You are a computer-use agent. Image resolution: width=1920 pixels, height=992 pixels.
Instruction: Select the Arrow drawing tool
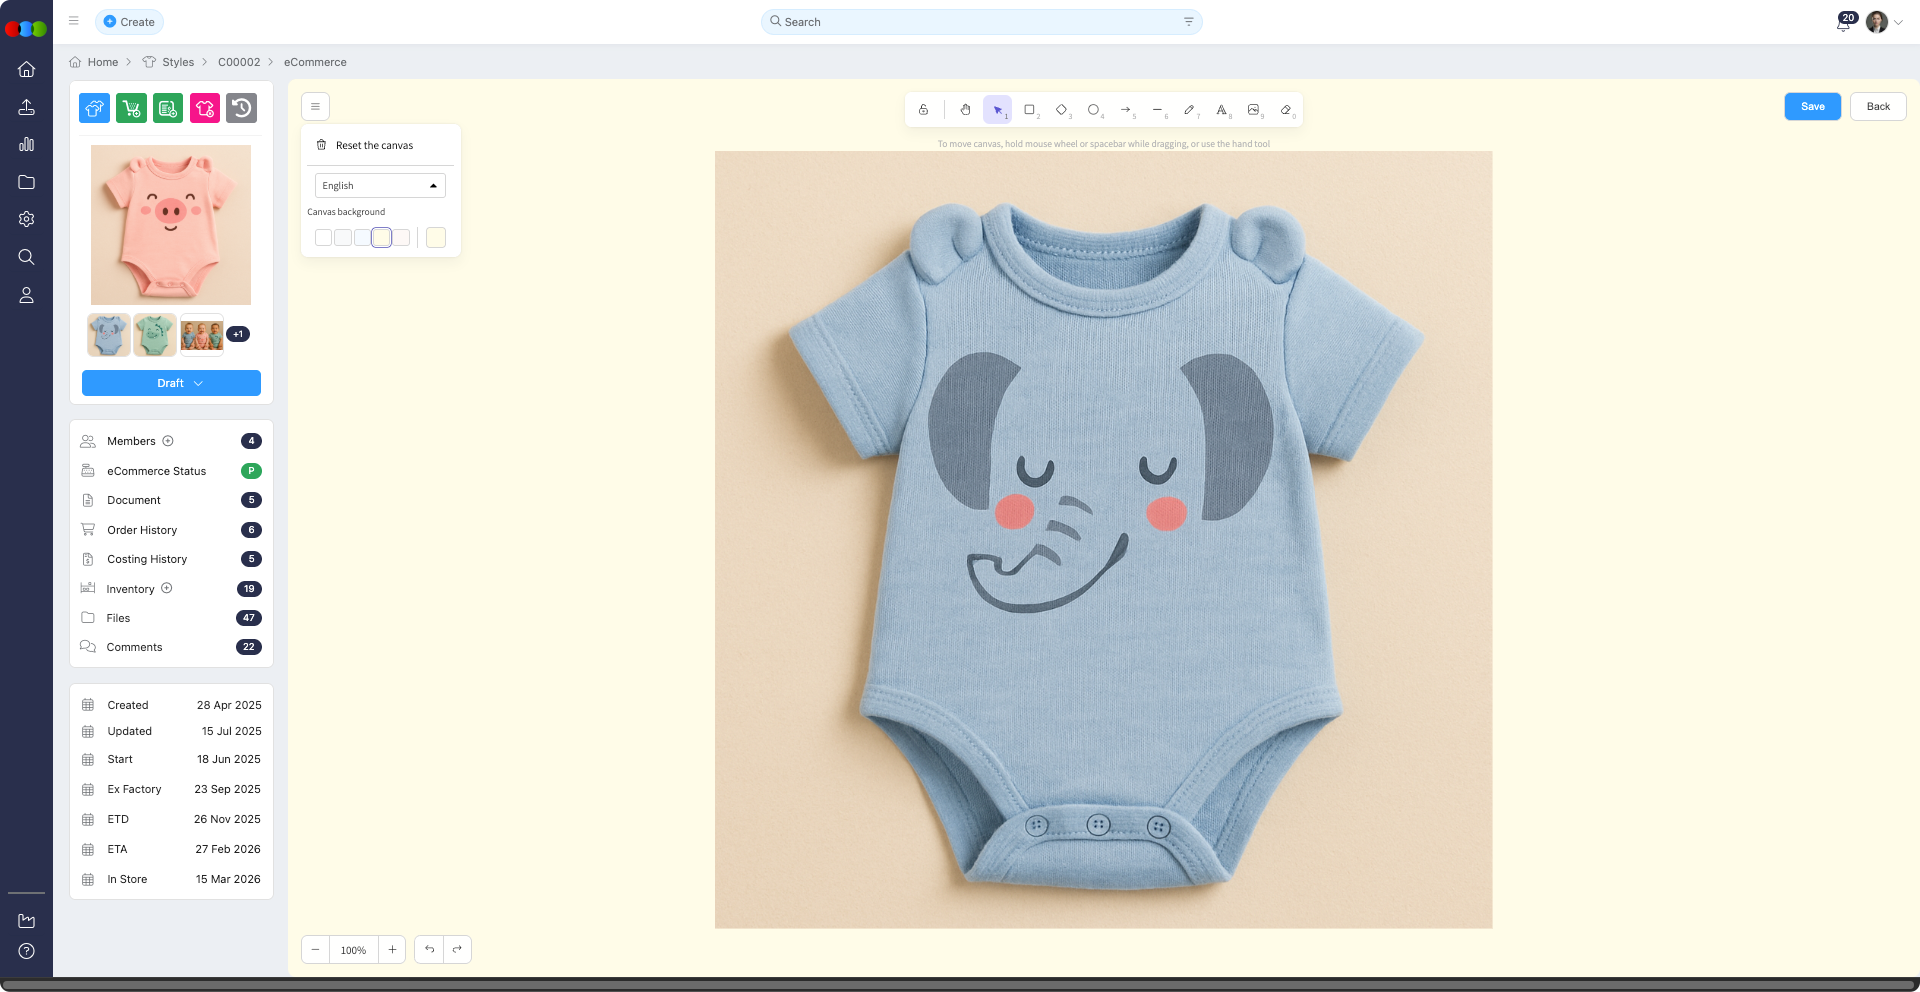[x=1125, y=110]
